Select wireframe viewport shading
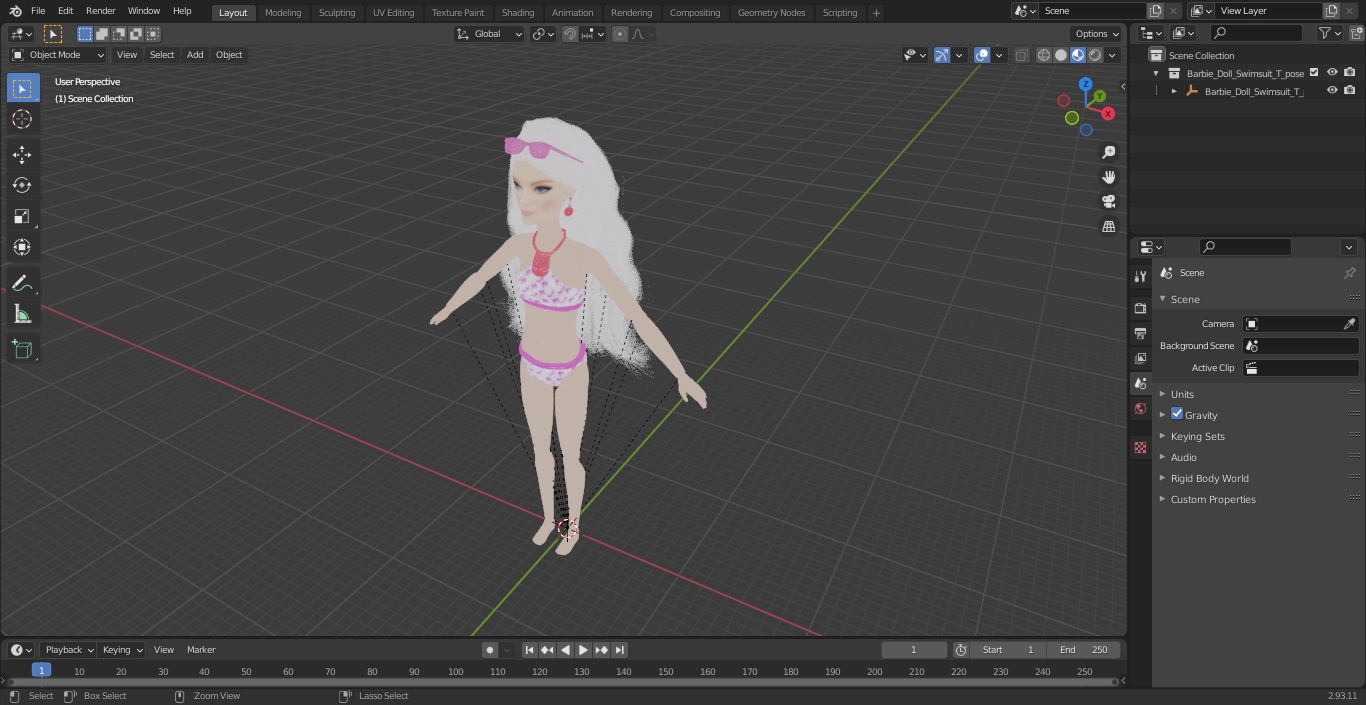 pyautogui.click(x=1043, y=55)
